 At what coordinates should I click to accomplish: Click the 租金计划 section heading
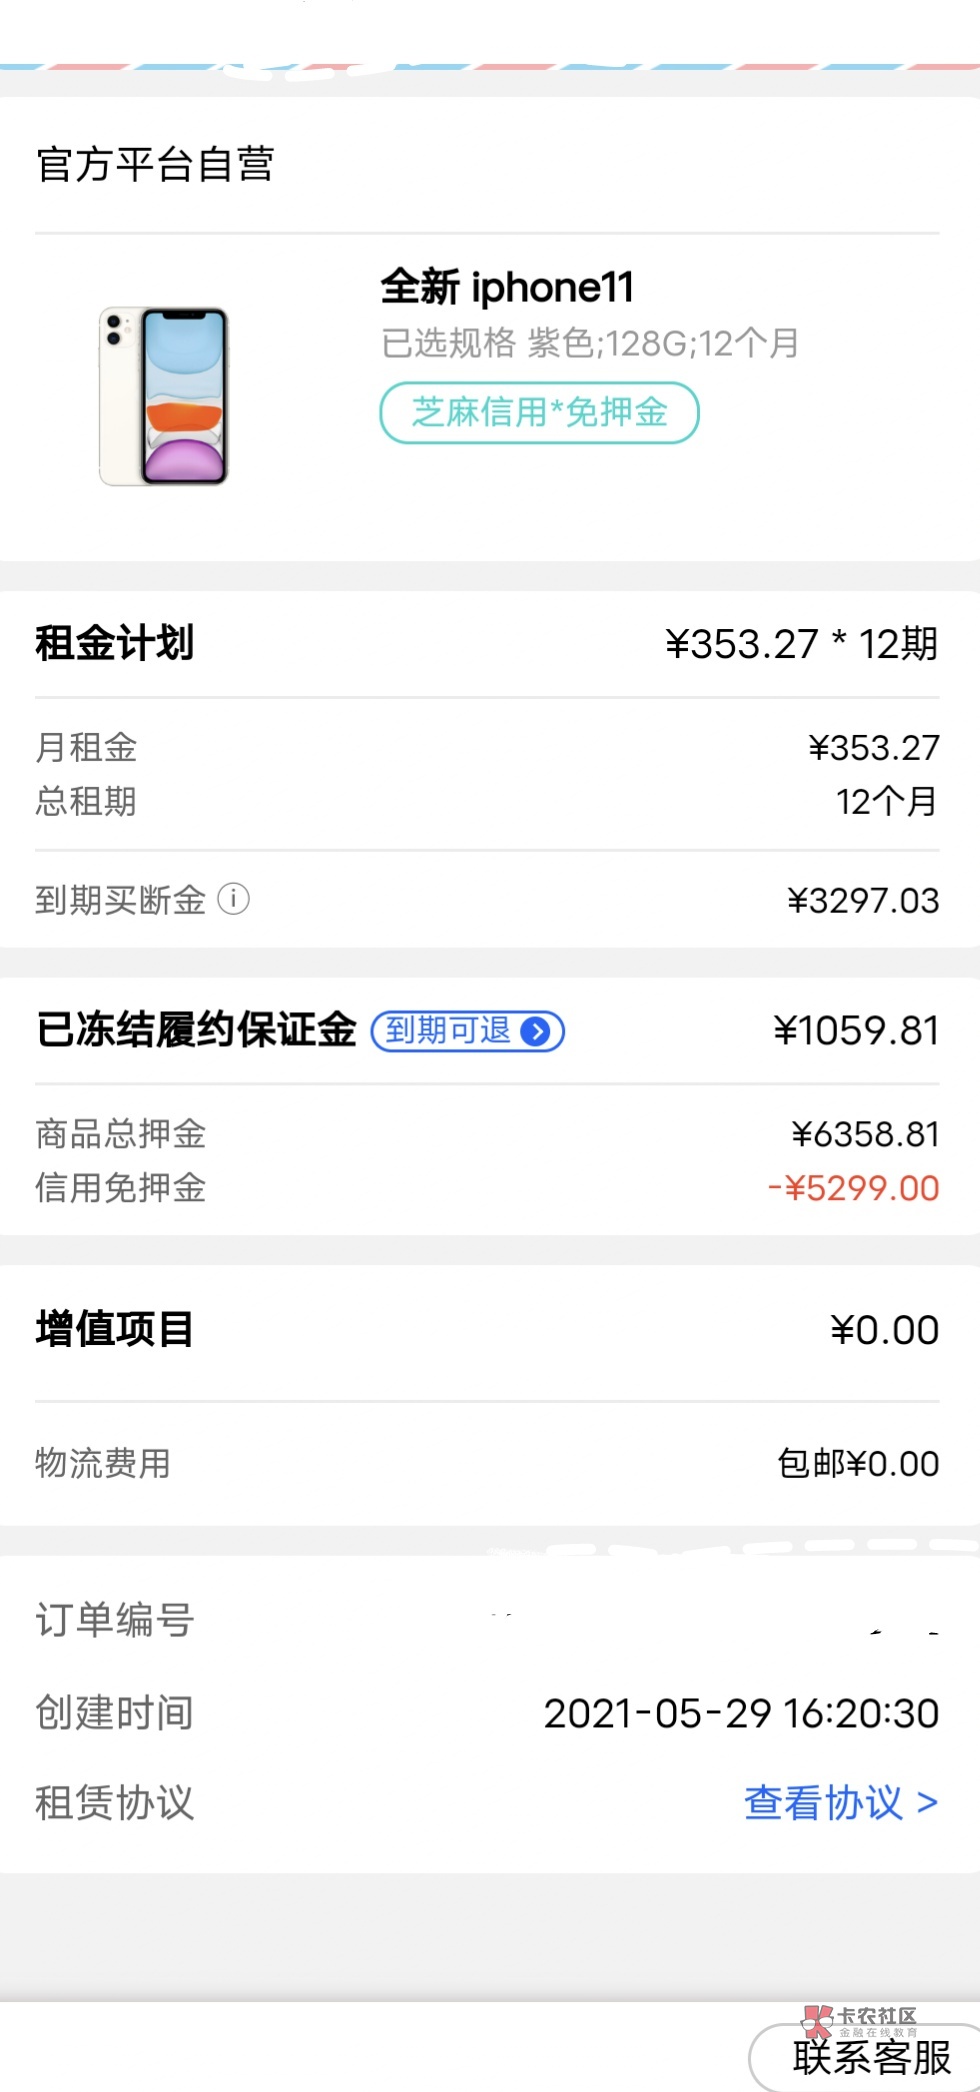click(x=115, y=643)
